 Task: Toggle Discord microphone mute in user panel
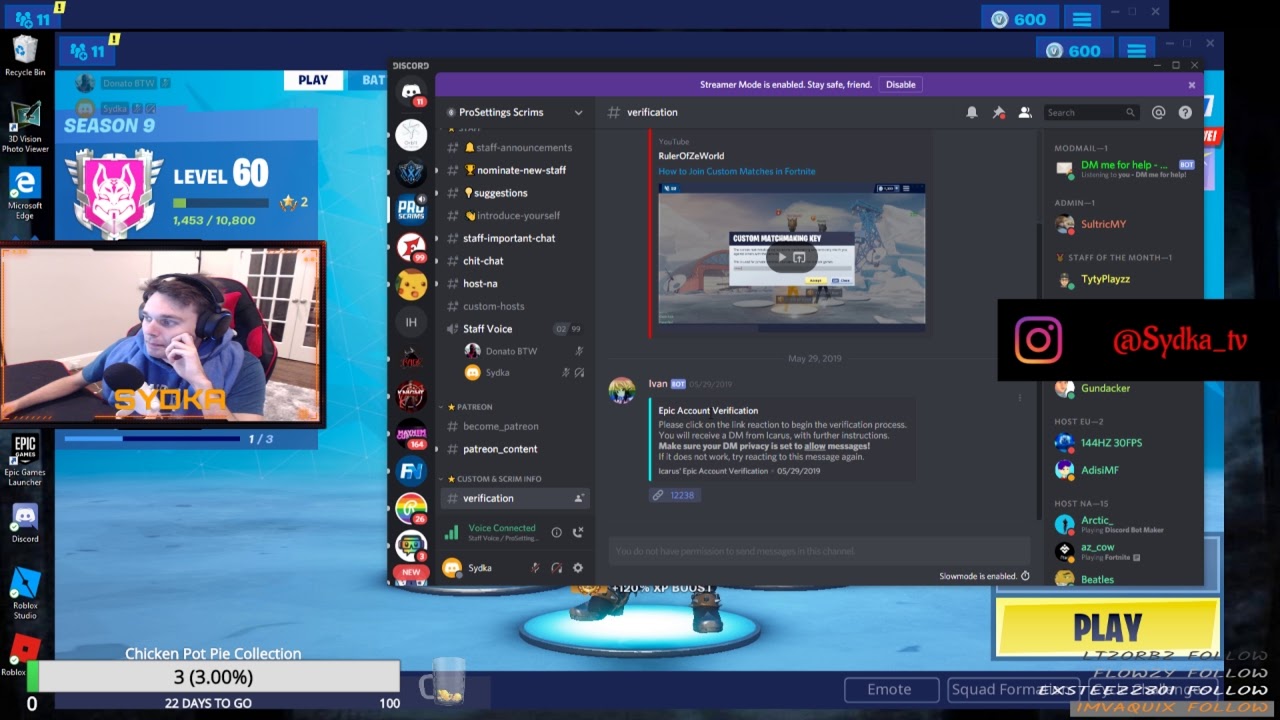pyautogui.click(x=535, y=568)
